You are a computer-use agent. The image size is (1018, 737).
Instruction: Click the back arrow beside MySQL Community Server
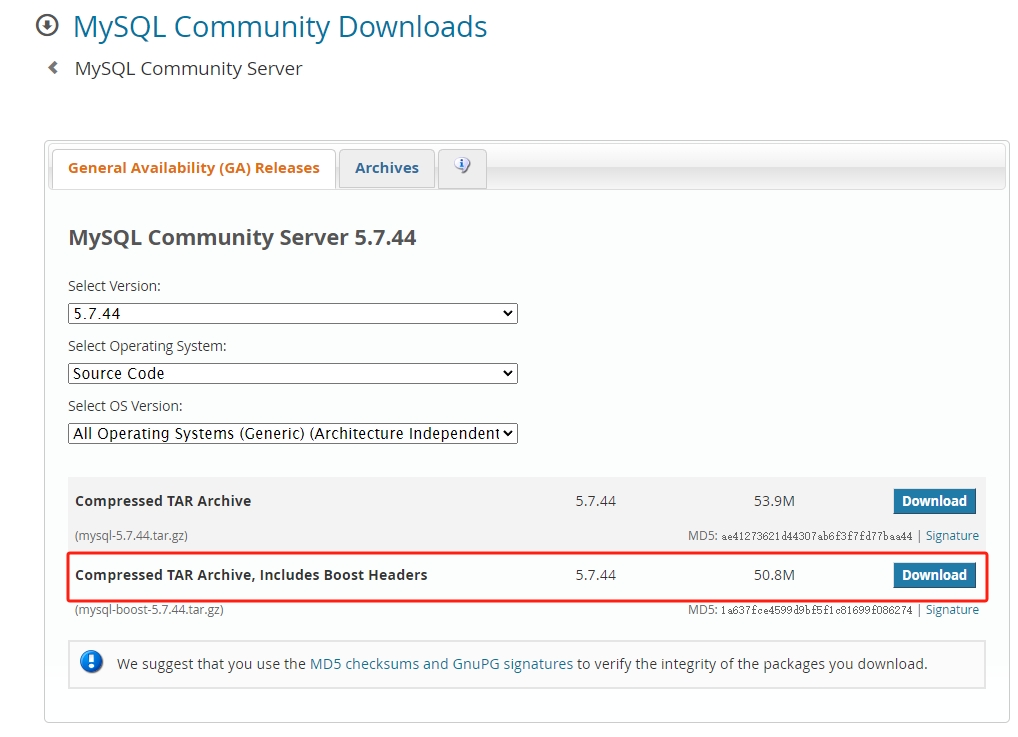(x=53, y=68)
